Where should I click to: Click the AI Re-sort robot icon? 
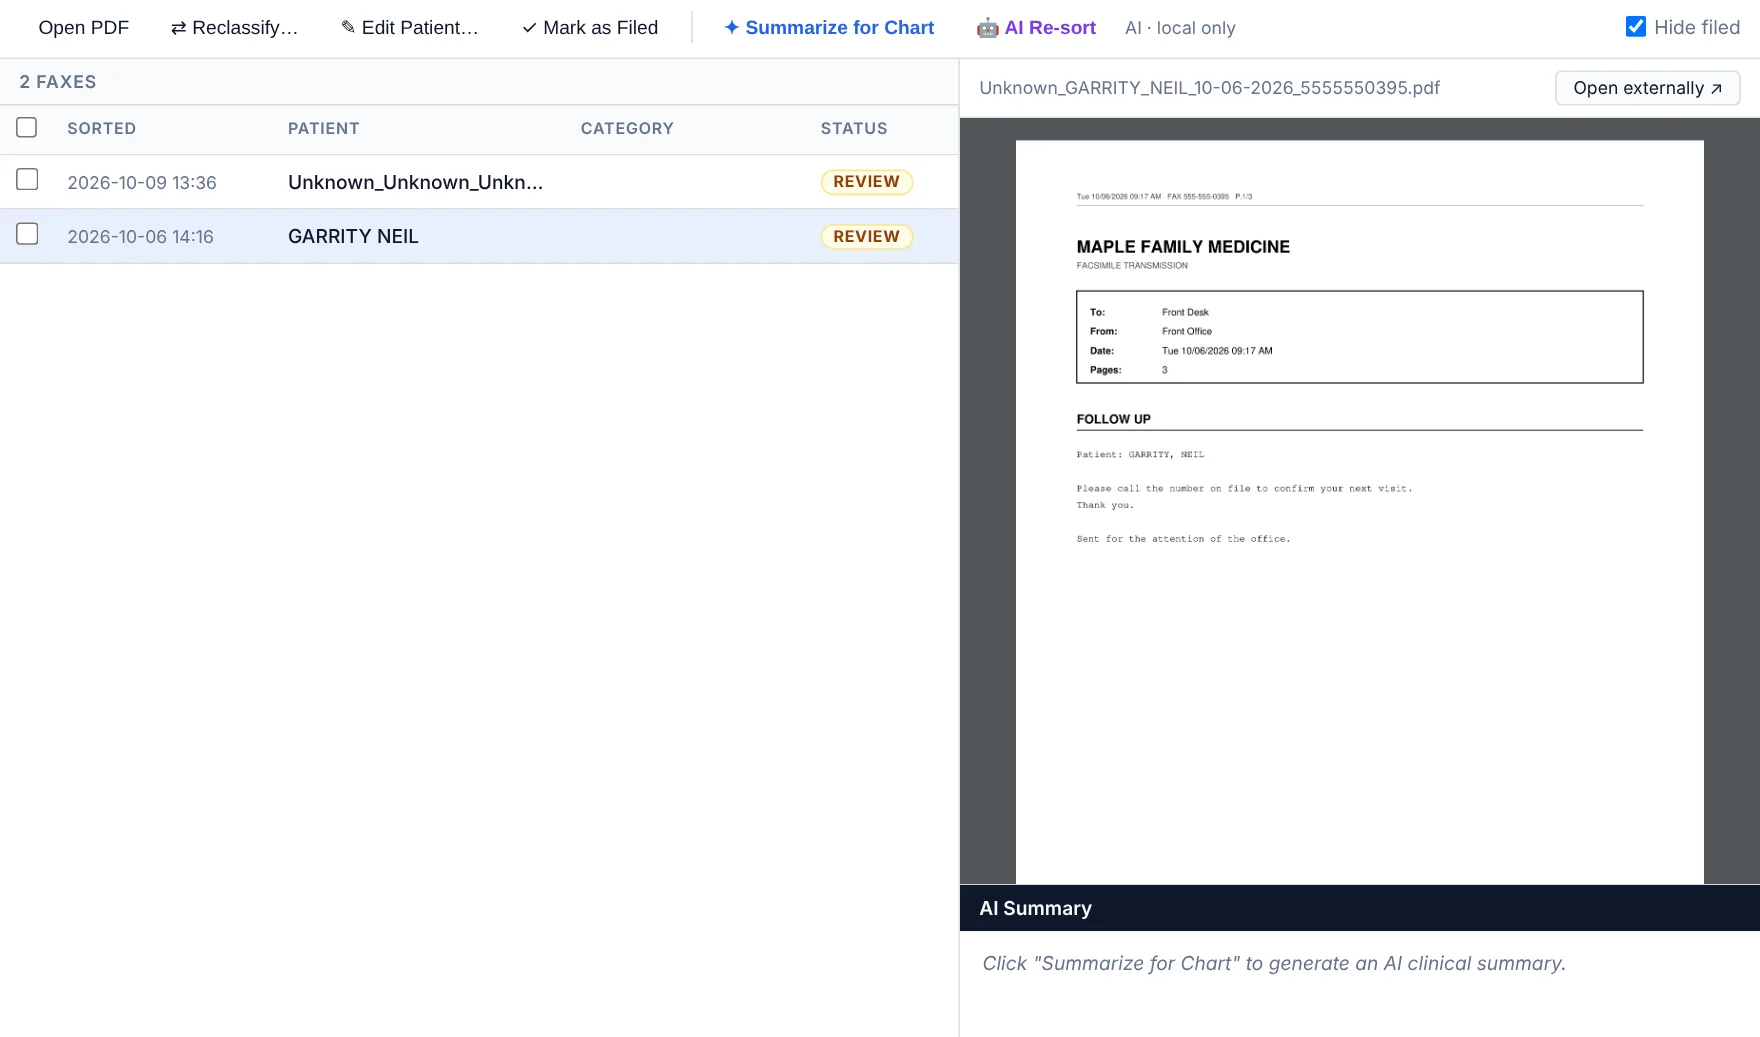coord(987,28)
